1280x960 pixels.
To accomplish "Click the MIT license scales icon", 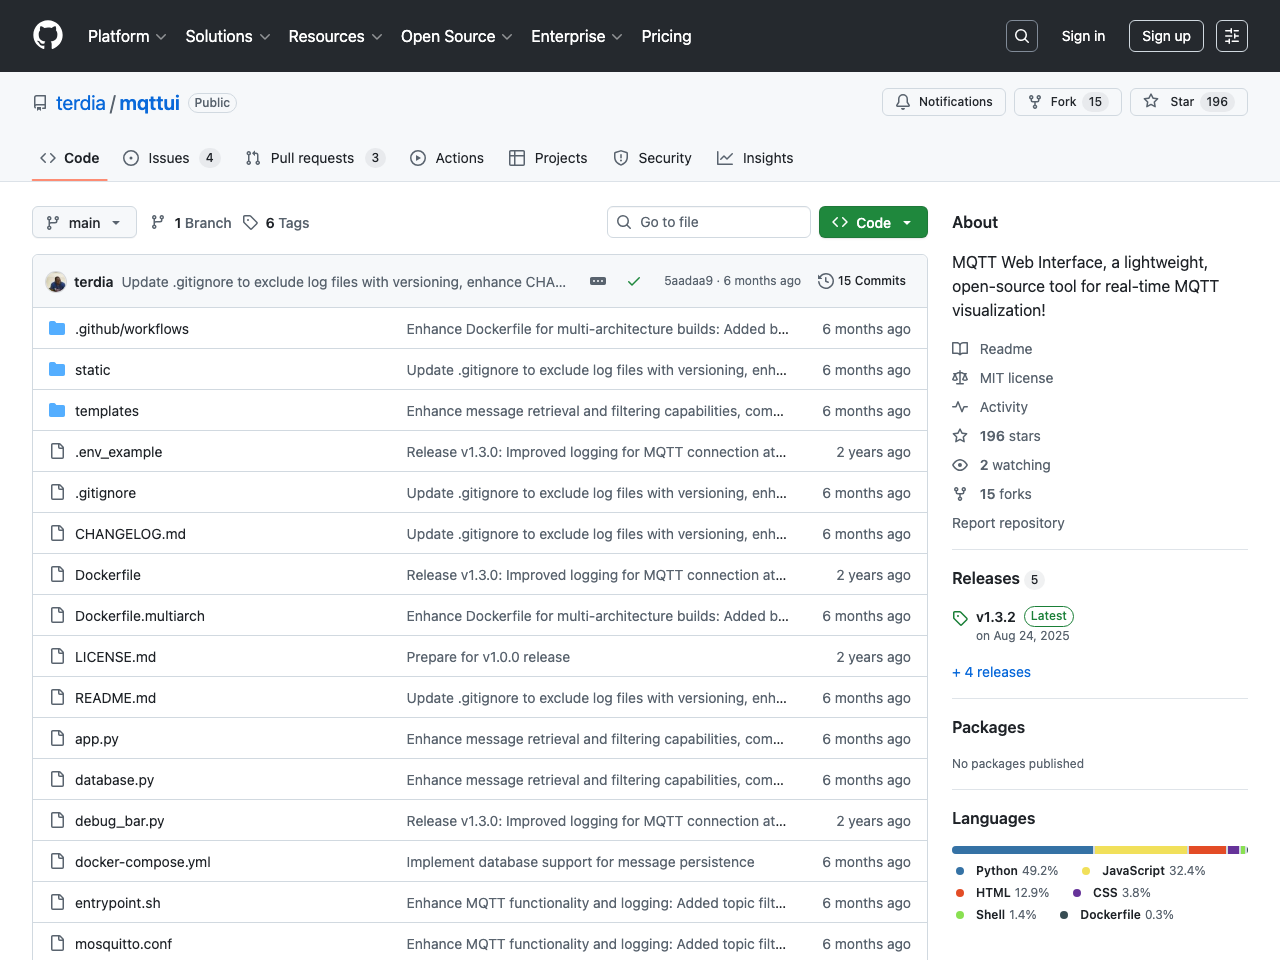I will coord(961,377).
